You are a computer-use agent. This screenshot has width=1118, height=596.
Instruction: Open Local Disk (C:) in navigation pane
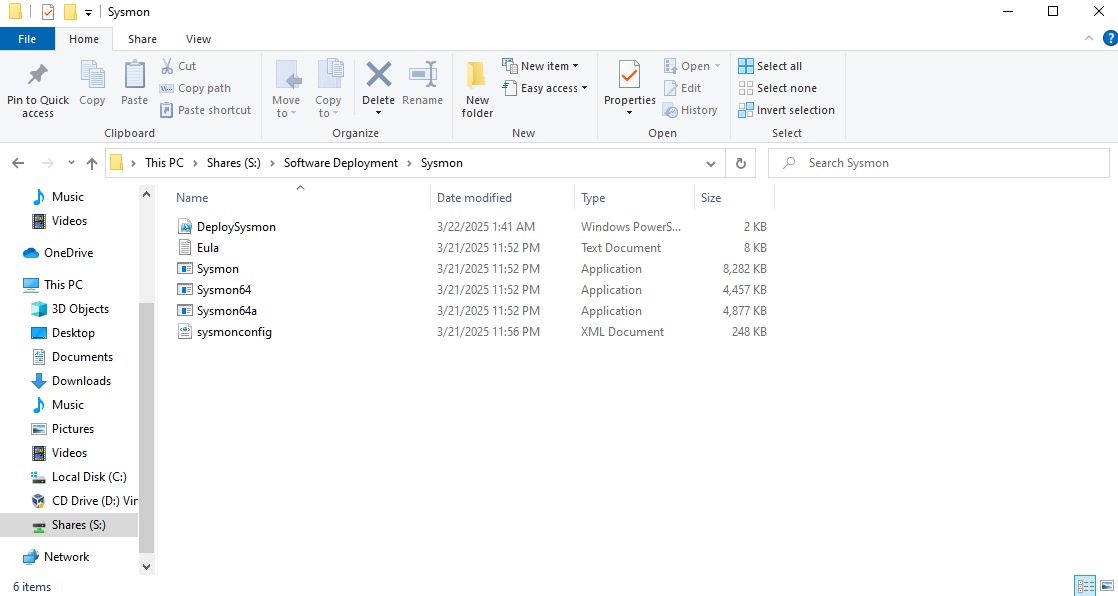tap(89, 477)
